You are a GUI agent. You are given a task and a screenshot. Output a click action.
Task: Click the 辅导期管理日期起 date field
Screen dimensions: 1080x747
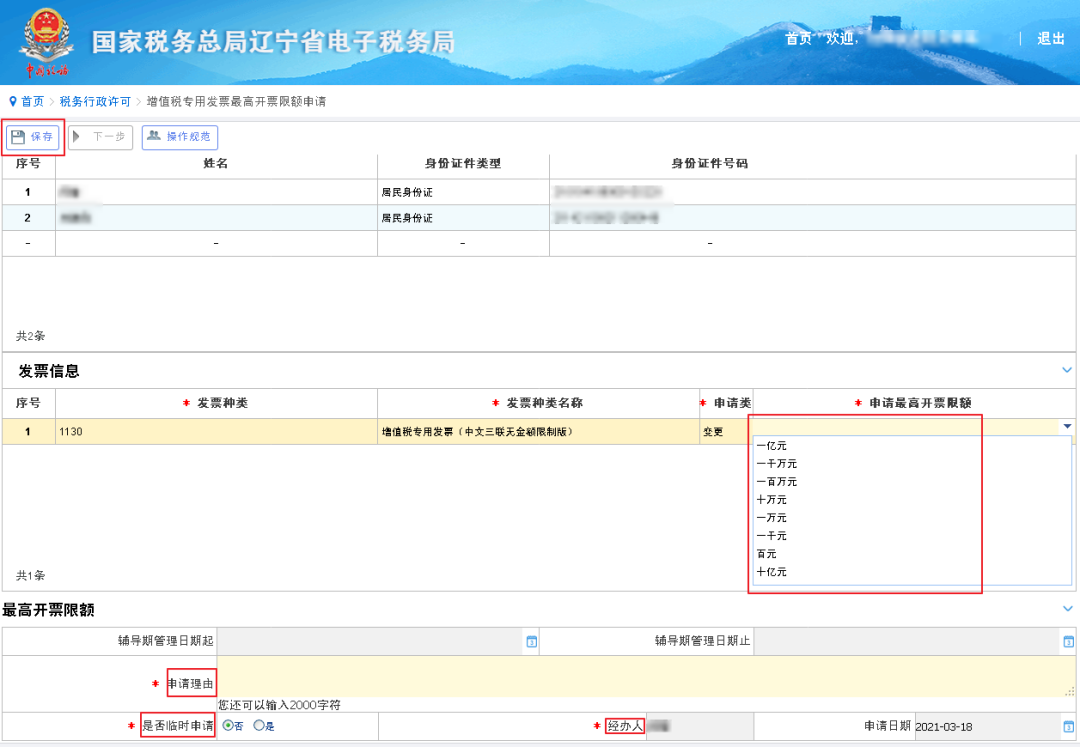(371, 641)
